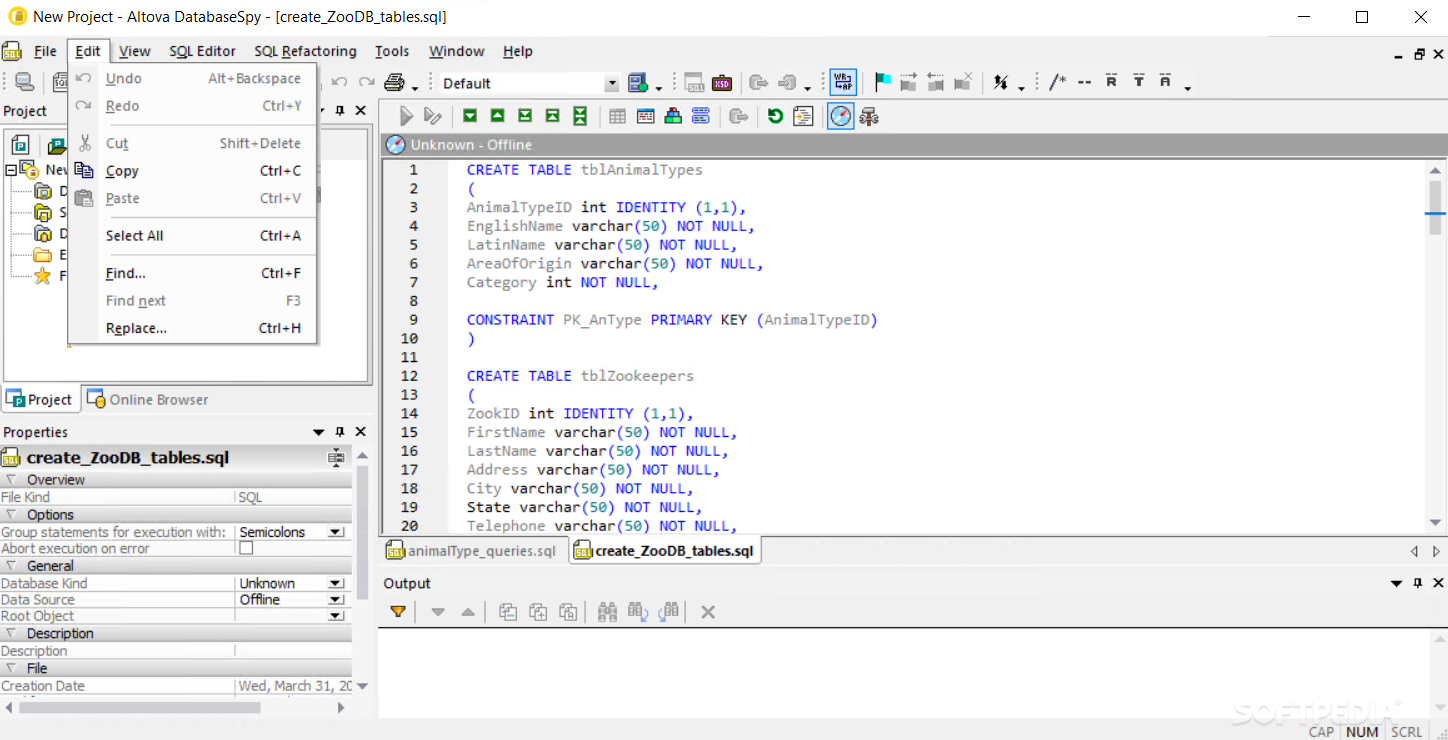Click the wrench options icon in SQL toolbar
The width and height of the screenshot is (1448, 740).
click(x=869, y=117)
